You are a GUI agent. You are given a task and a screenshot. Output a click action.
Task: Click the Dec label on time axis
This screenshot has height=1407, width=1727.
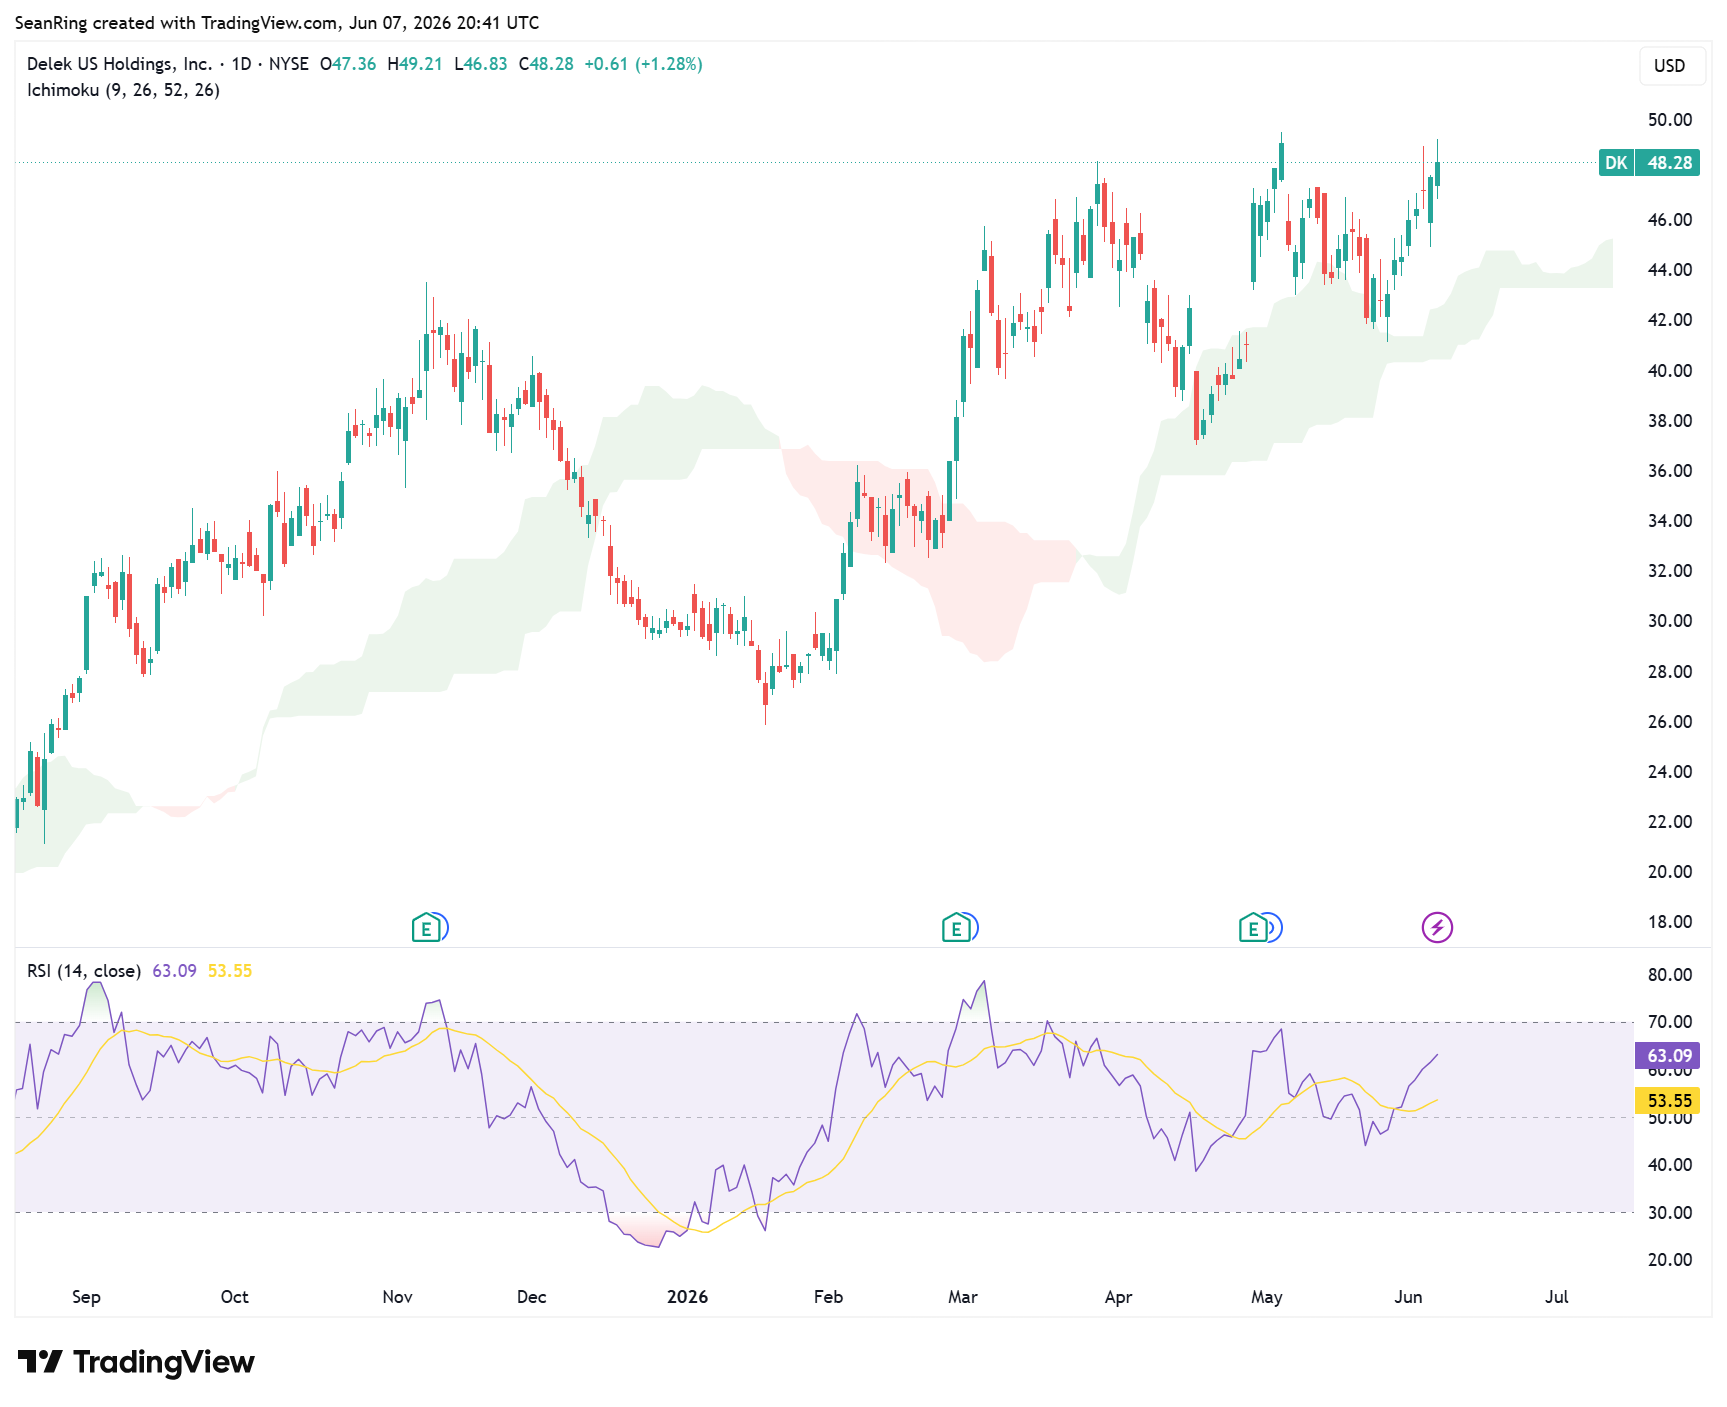(531, 1297)
